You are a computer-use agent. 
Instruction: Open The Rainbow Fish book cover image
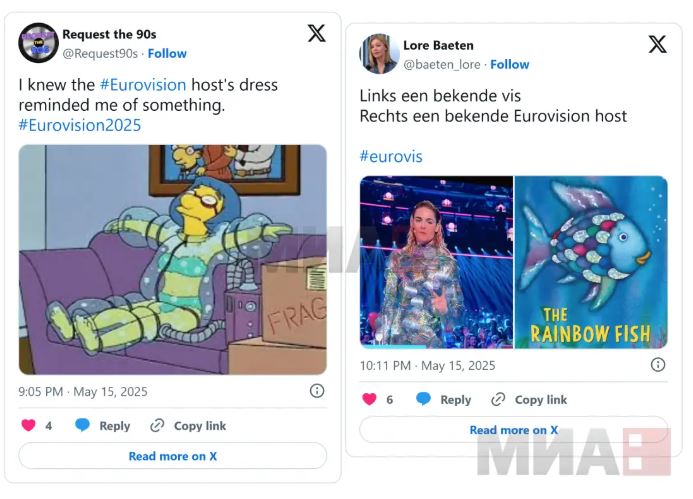(x=591, y=262)
